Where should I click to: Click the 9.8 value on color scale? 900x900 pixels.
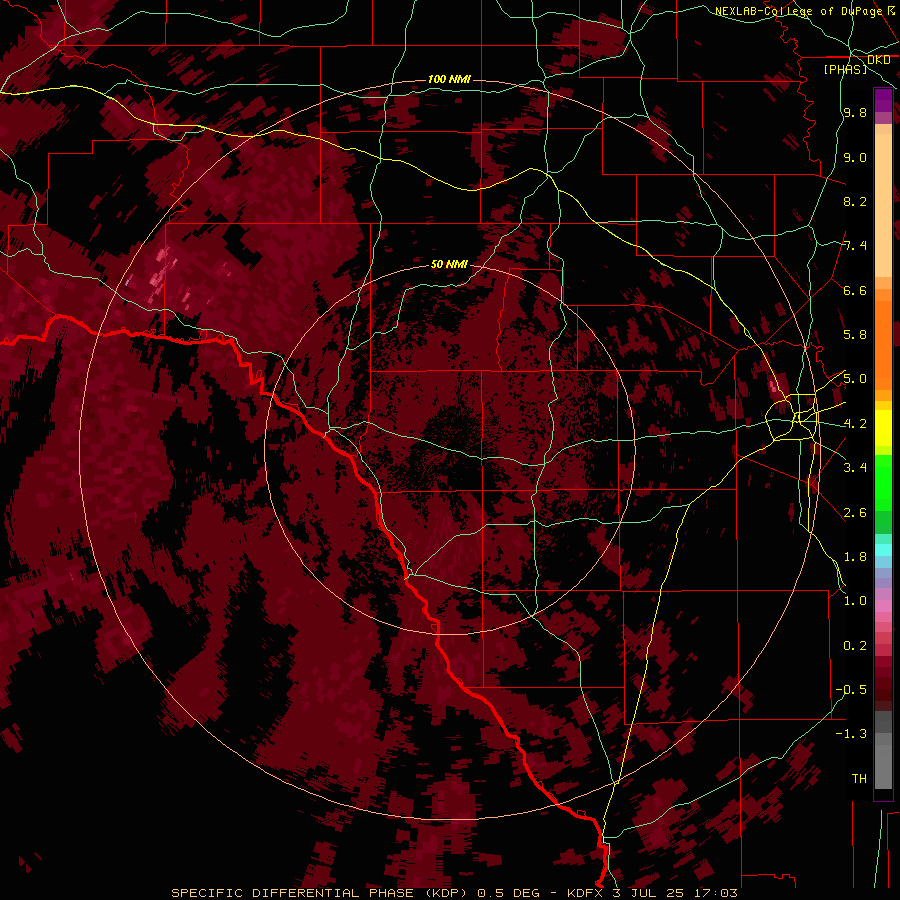[855, 113]
